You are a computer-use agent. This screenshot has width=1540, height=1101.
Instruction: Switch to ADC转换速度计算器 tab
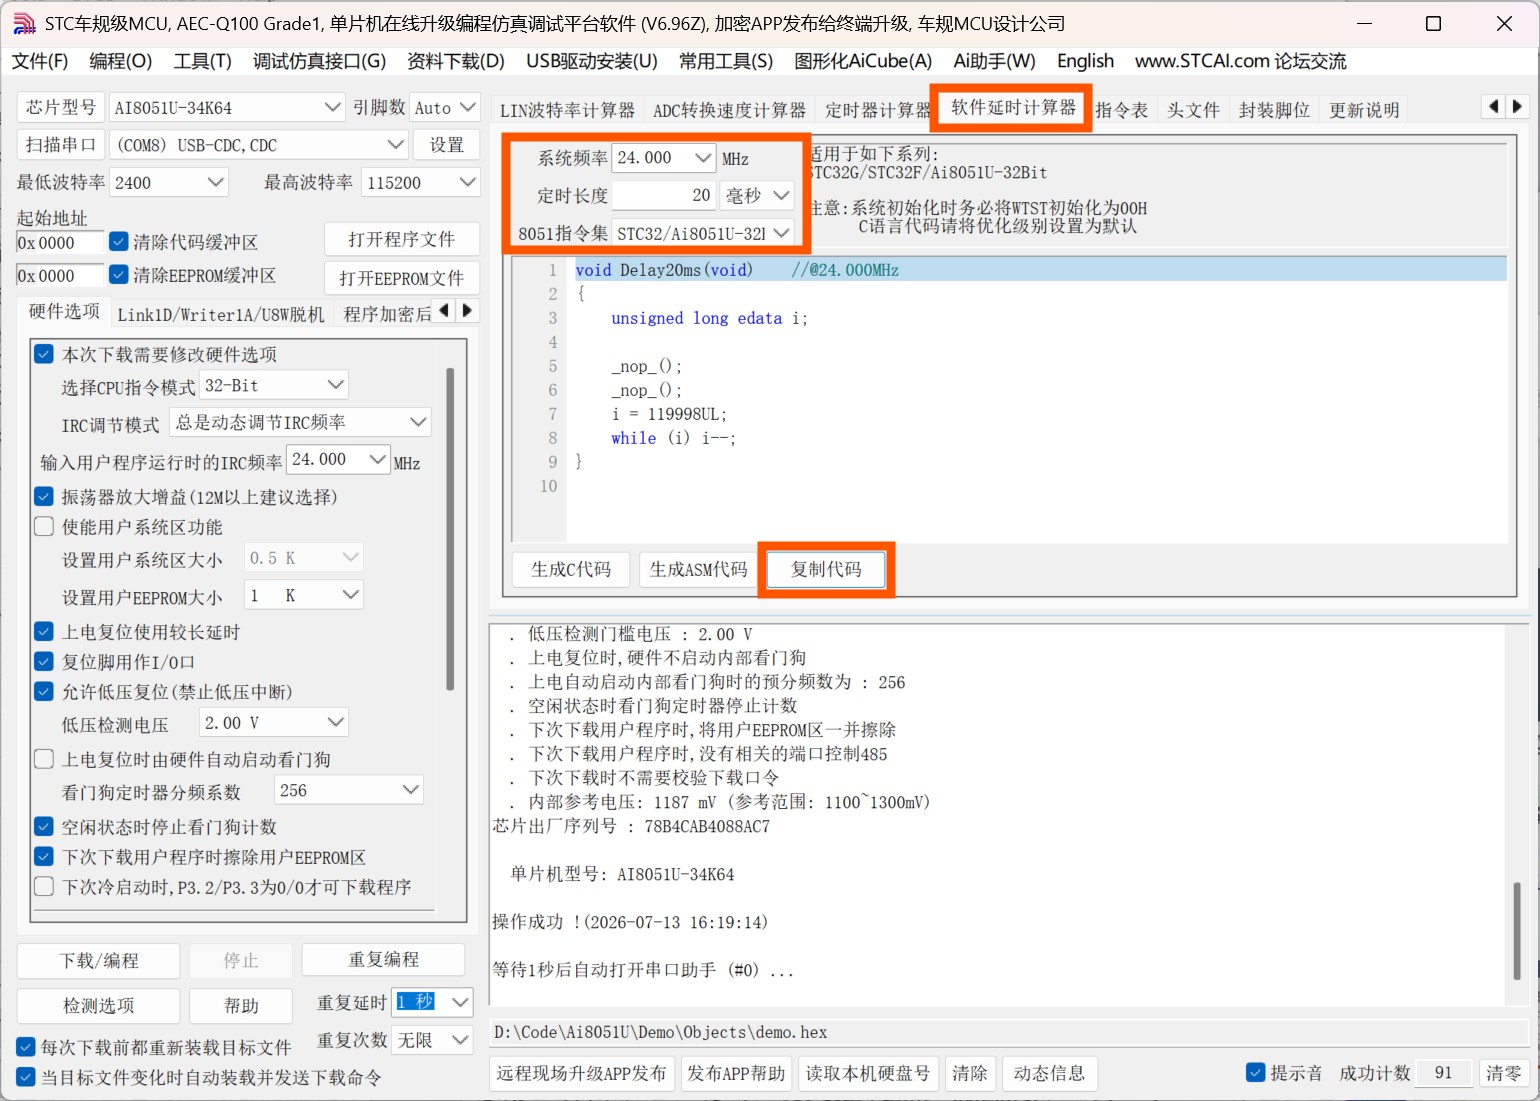729,110
